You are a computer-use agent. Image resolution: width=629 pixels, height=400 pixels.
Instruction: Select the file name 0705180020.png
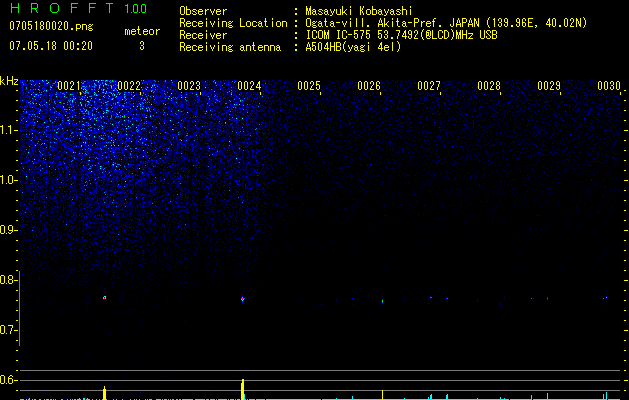pyautogui.click(x=51, y=26)
